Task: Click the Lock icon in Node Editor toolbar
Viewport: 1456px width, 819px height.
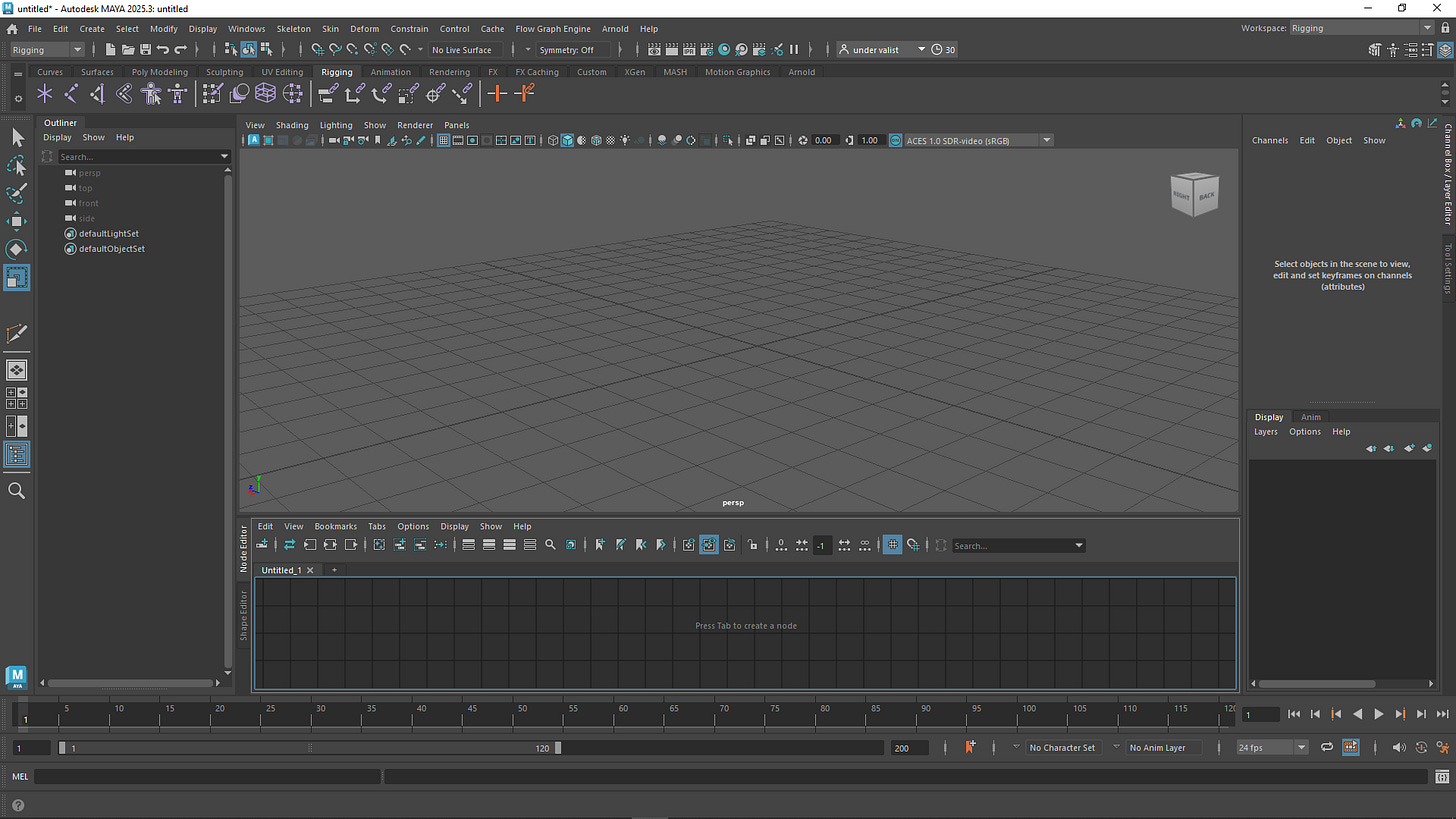Action: pos(752,545)
